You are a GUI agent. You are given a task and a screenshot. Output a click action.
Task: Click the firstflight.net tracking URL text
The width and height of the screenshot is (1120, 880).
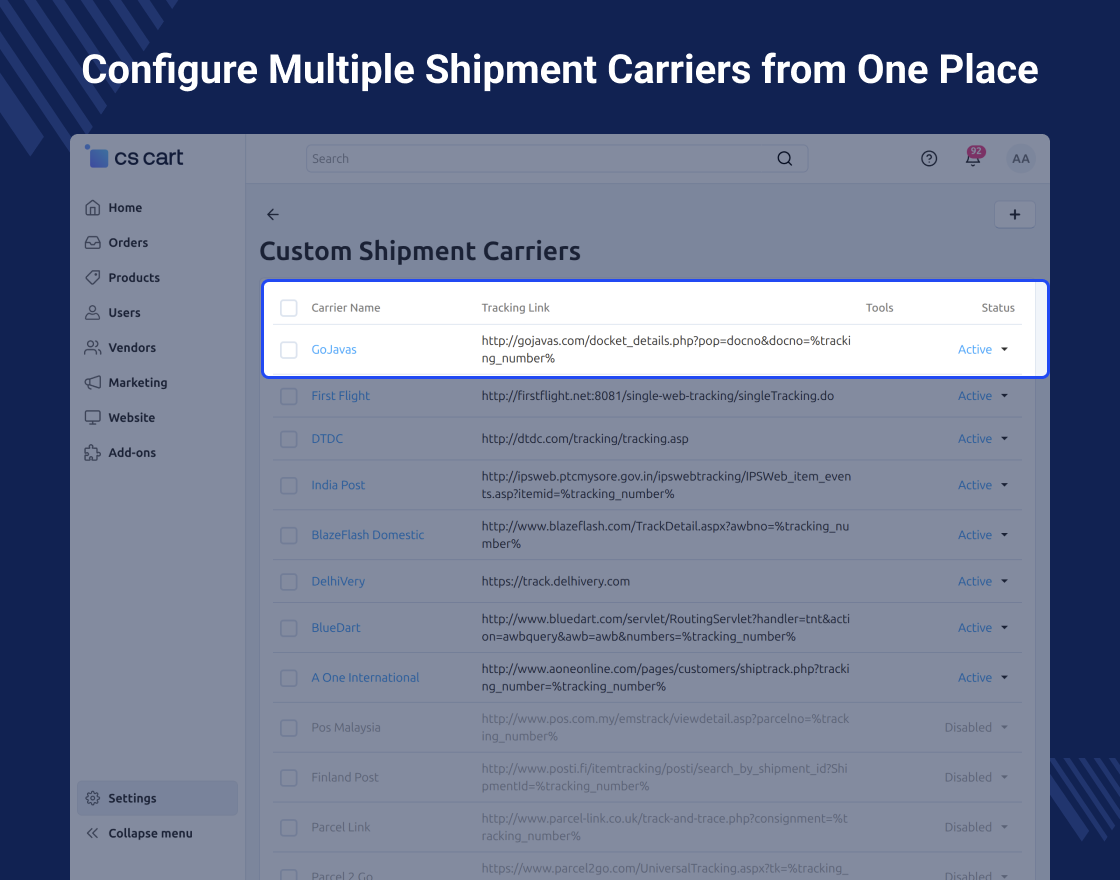point(658,396)
